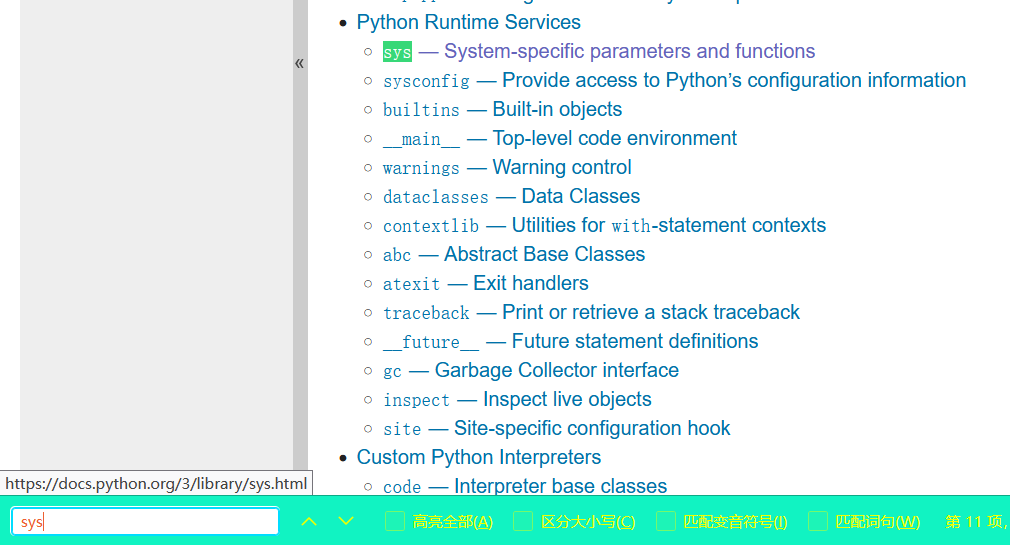This screenshot has height=545, width=1010.
Task: Open the inspect — Inspect live objects link
Action: 517,399
